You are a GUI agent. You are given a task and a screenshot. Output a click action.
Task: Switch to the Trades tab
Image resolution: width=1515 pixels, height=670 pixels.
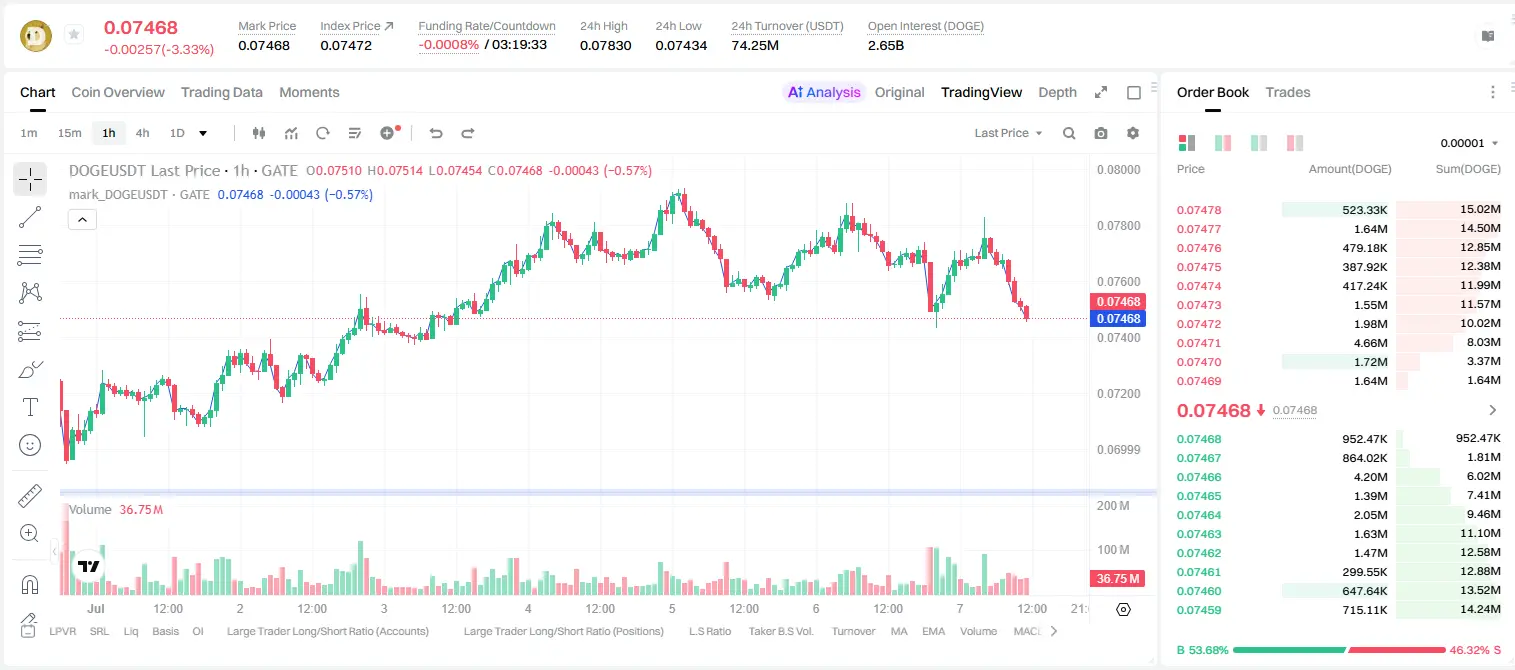point(1288,92)
